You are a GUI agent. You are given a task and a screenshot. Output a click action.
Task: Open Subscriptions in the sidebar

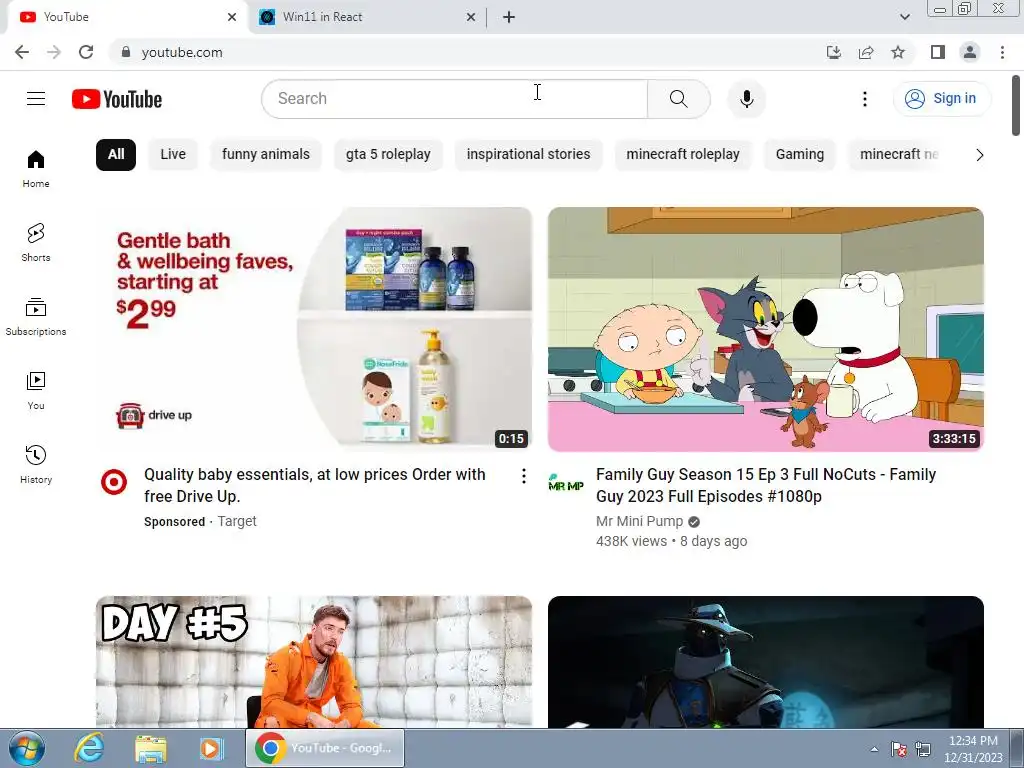pyautogui.click(x=36, y=317)
